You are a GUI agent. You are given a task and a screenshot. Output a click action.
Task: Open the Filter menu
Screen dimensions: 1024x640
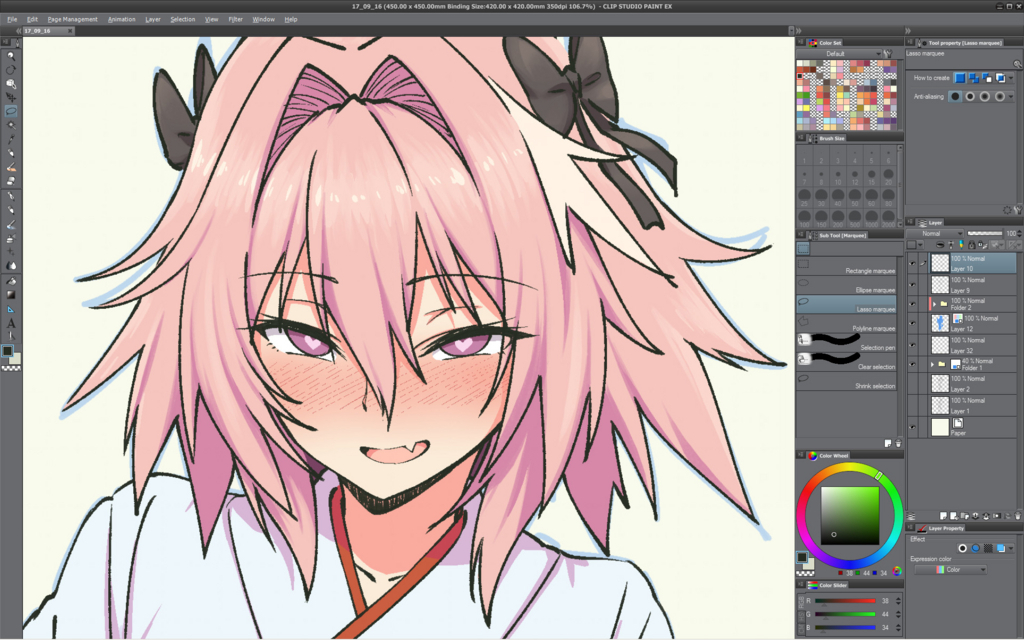coord(236,19)
